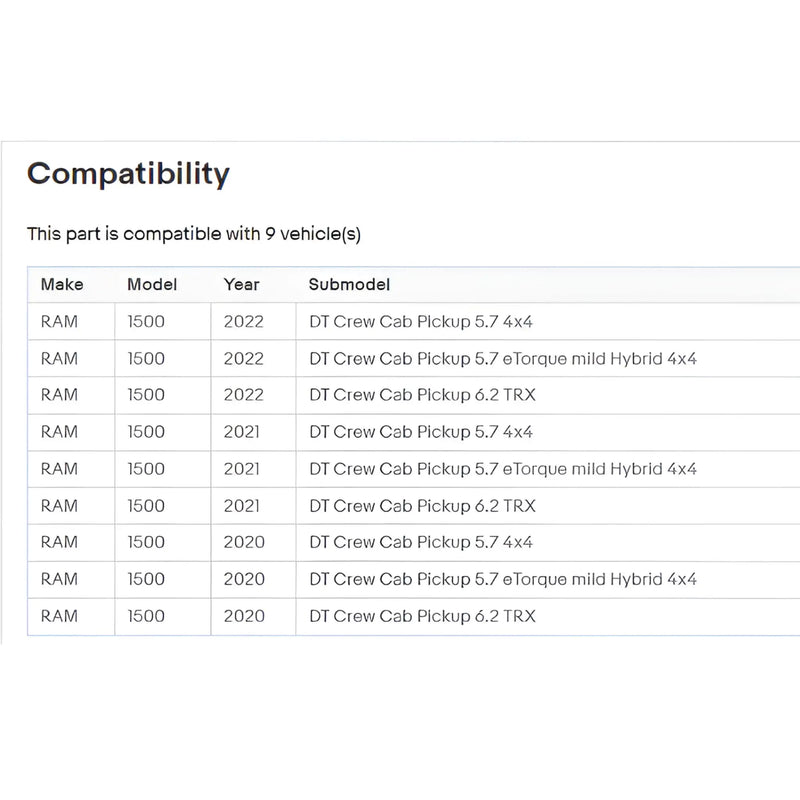Screen dimensions: 800x800
Task: Click RAM in the 2021 6.2 TRX row
Action: 59,506
